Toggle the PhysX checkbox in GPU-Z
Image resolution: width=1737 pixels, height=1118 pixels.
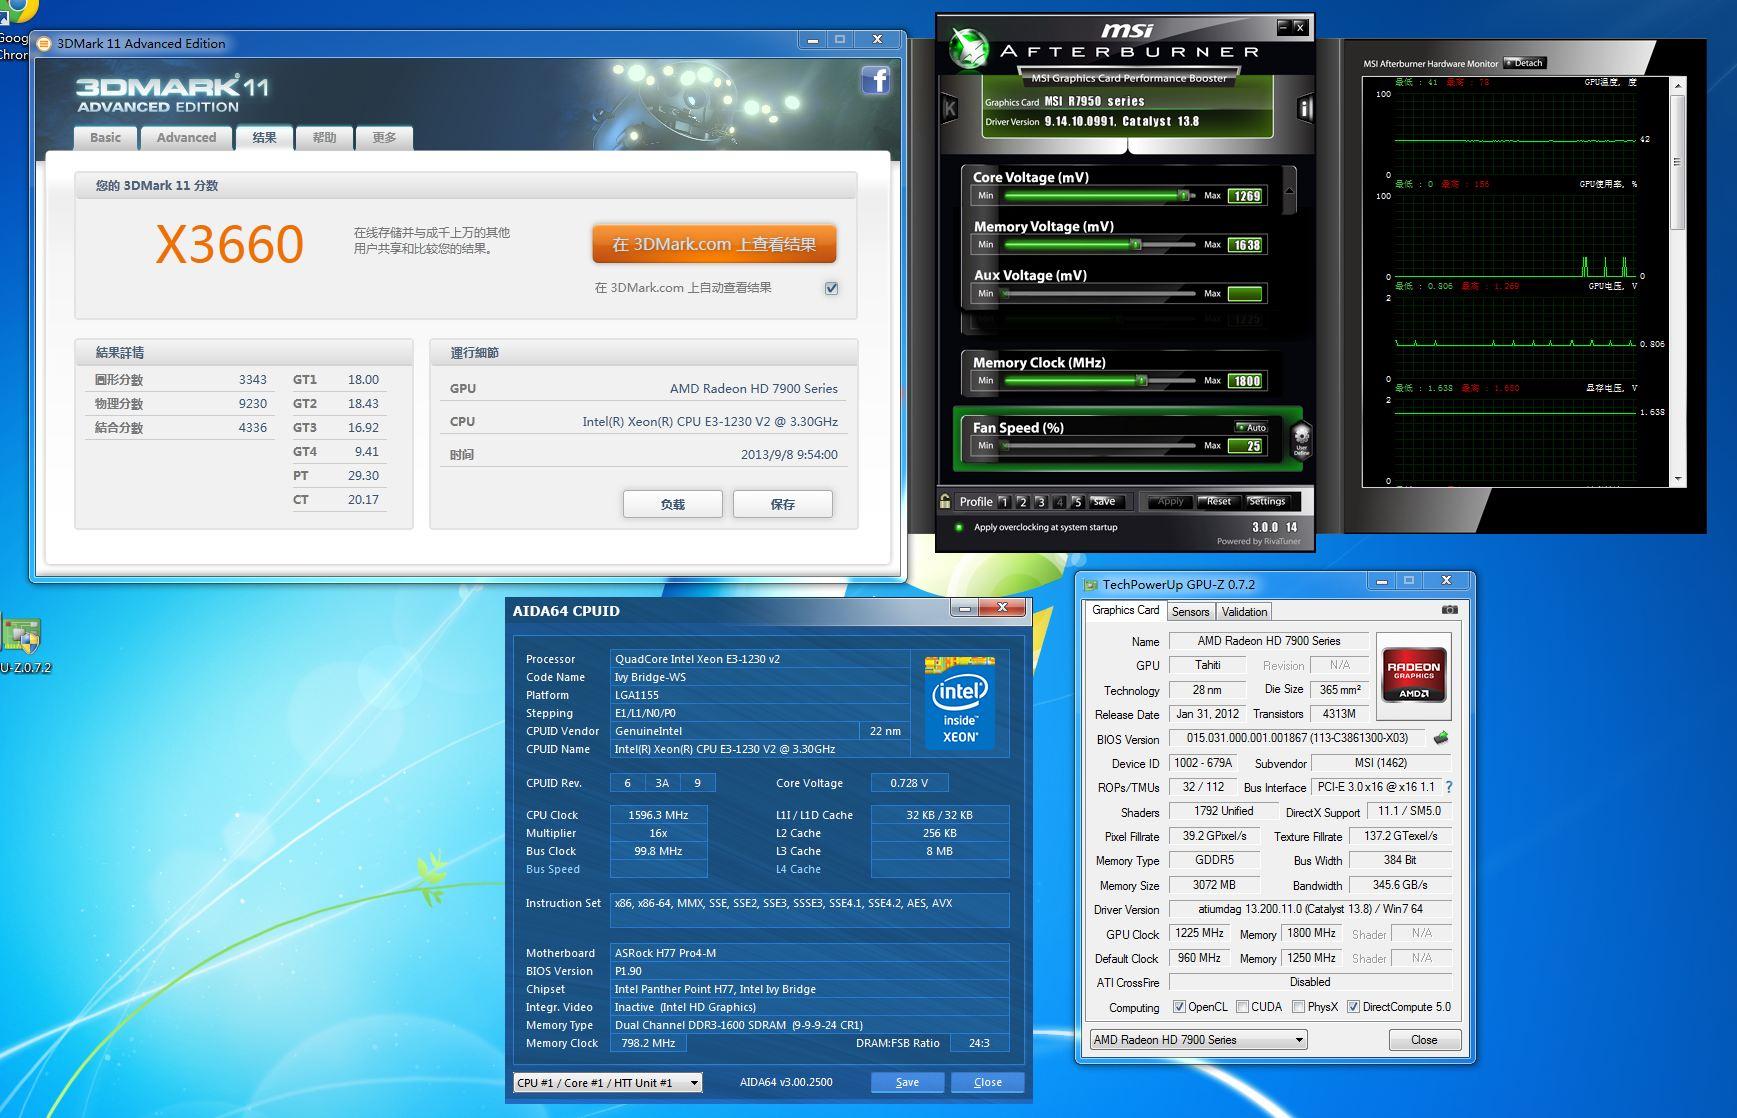click(1298, 1006)
